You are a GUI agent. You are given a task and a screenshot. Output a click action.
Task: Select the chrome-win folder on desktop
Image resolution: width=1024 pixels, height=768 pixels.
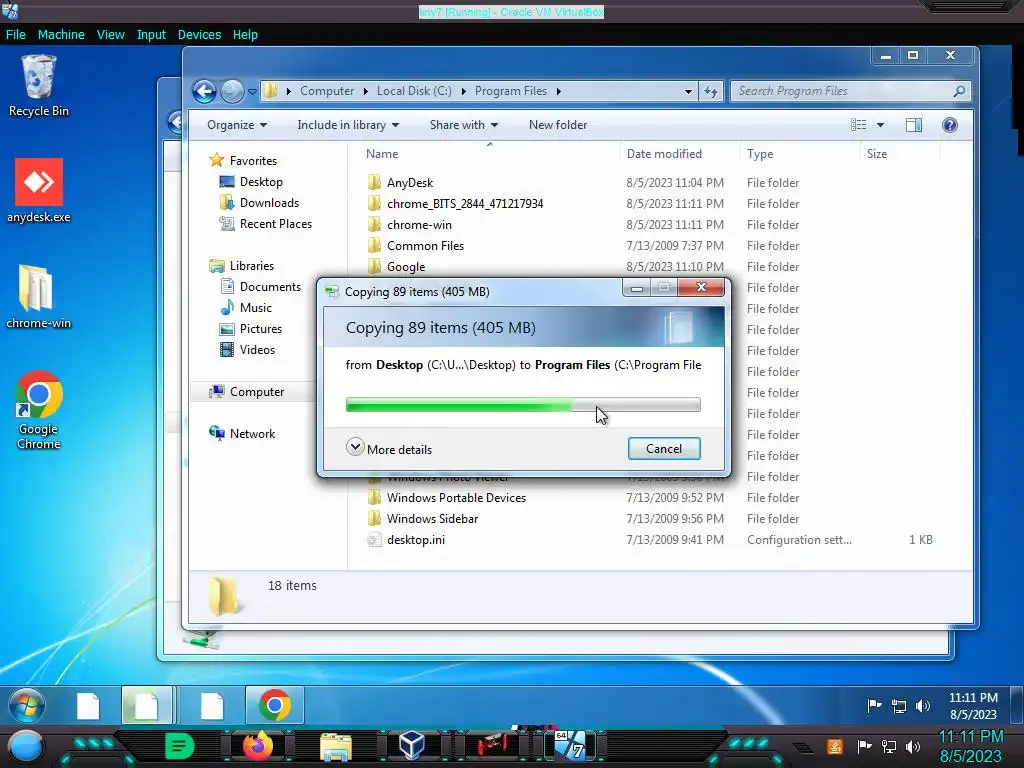point(39,296)
